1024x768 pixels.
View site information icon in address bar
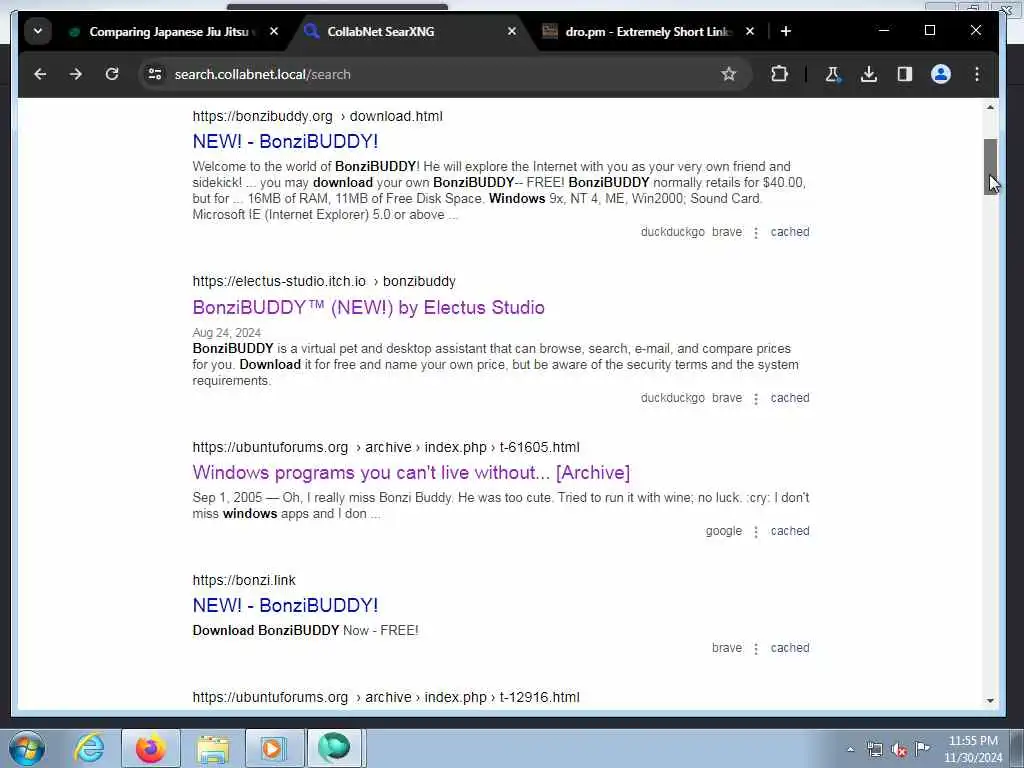[155, 74]
